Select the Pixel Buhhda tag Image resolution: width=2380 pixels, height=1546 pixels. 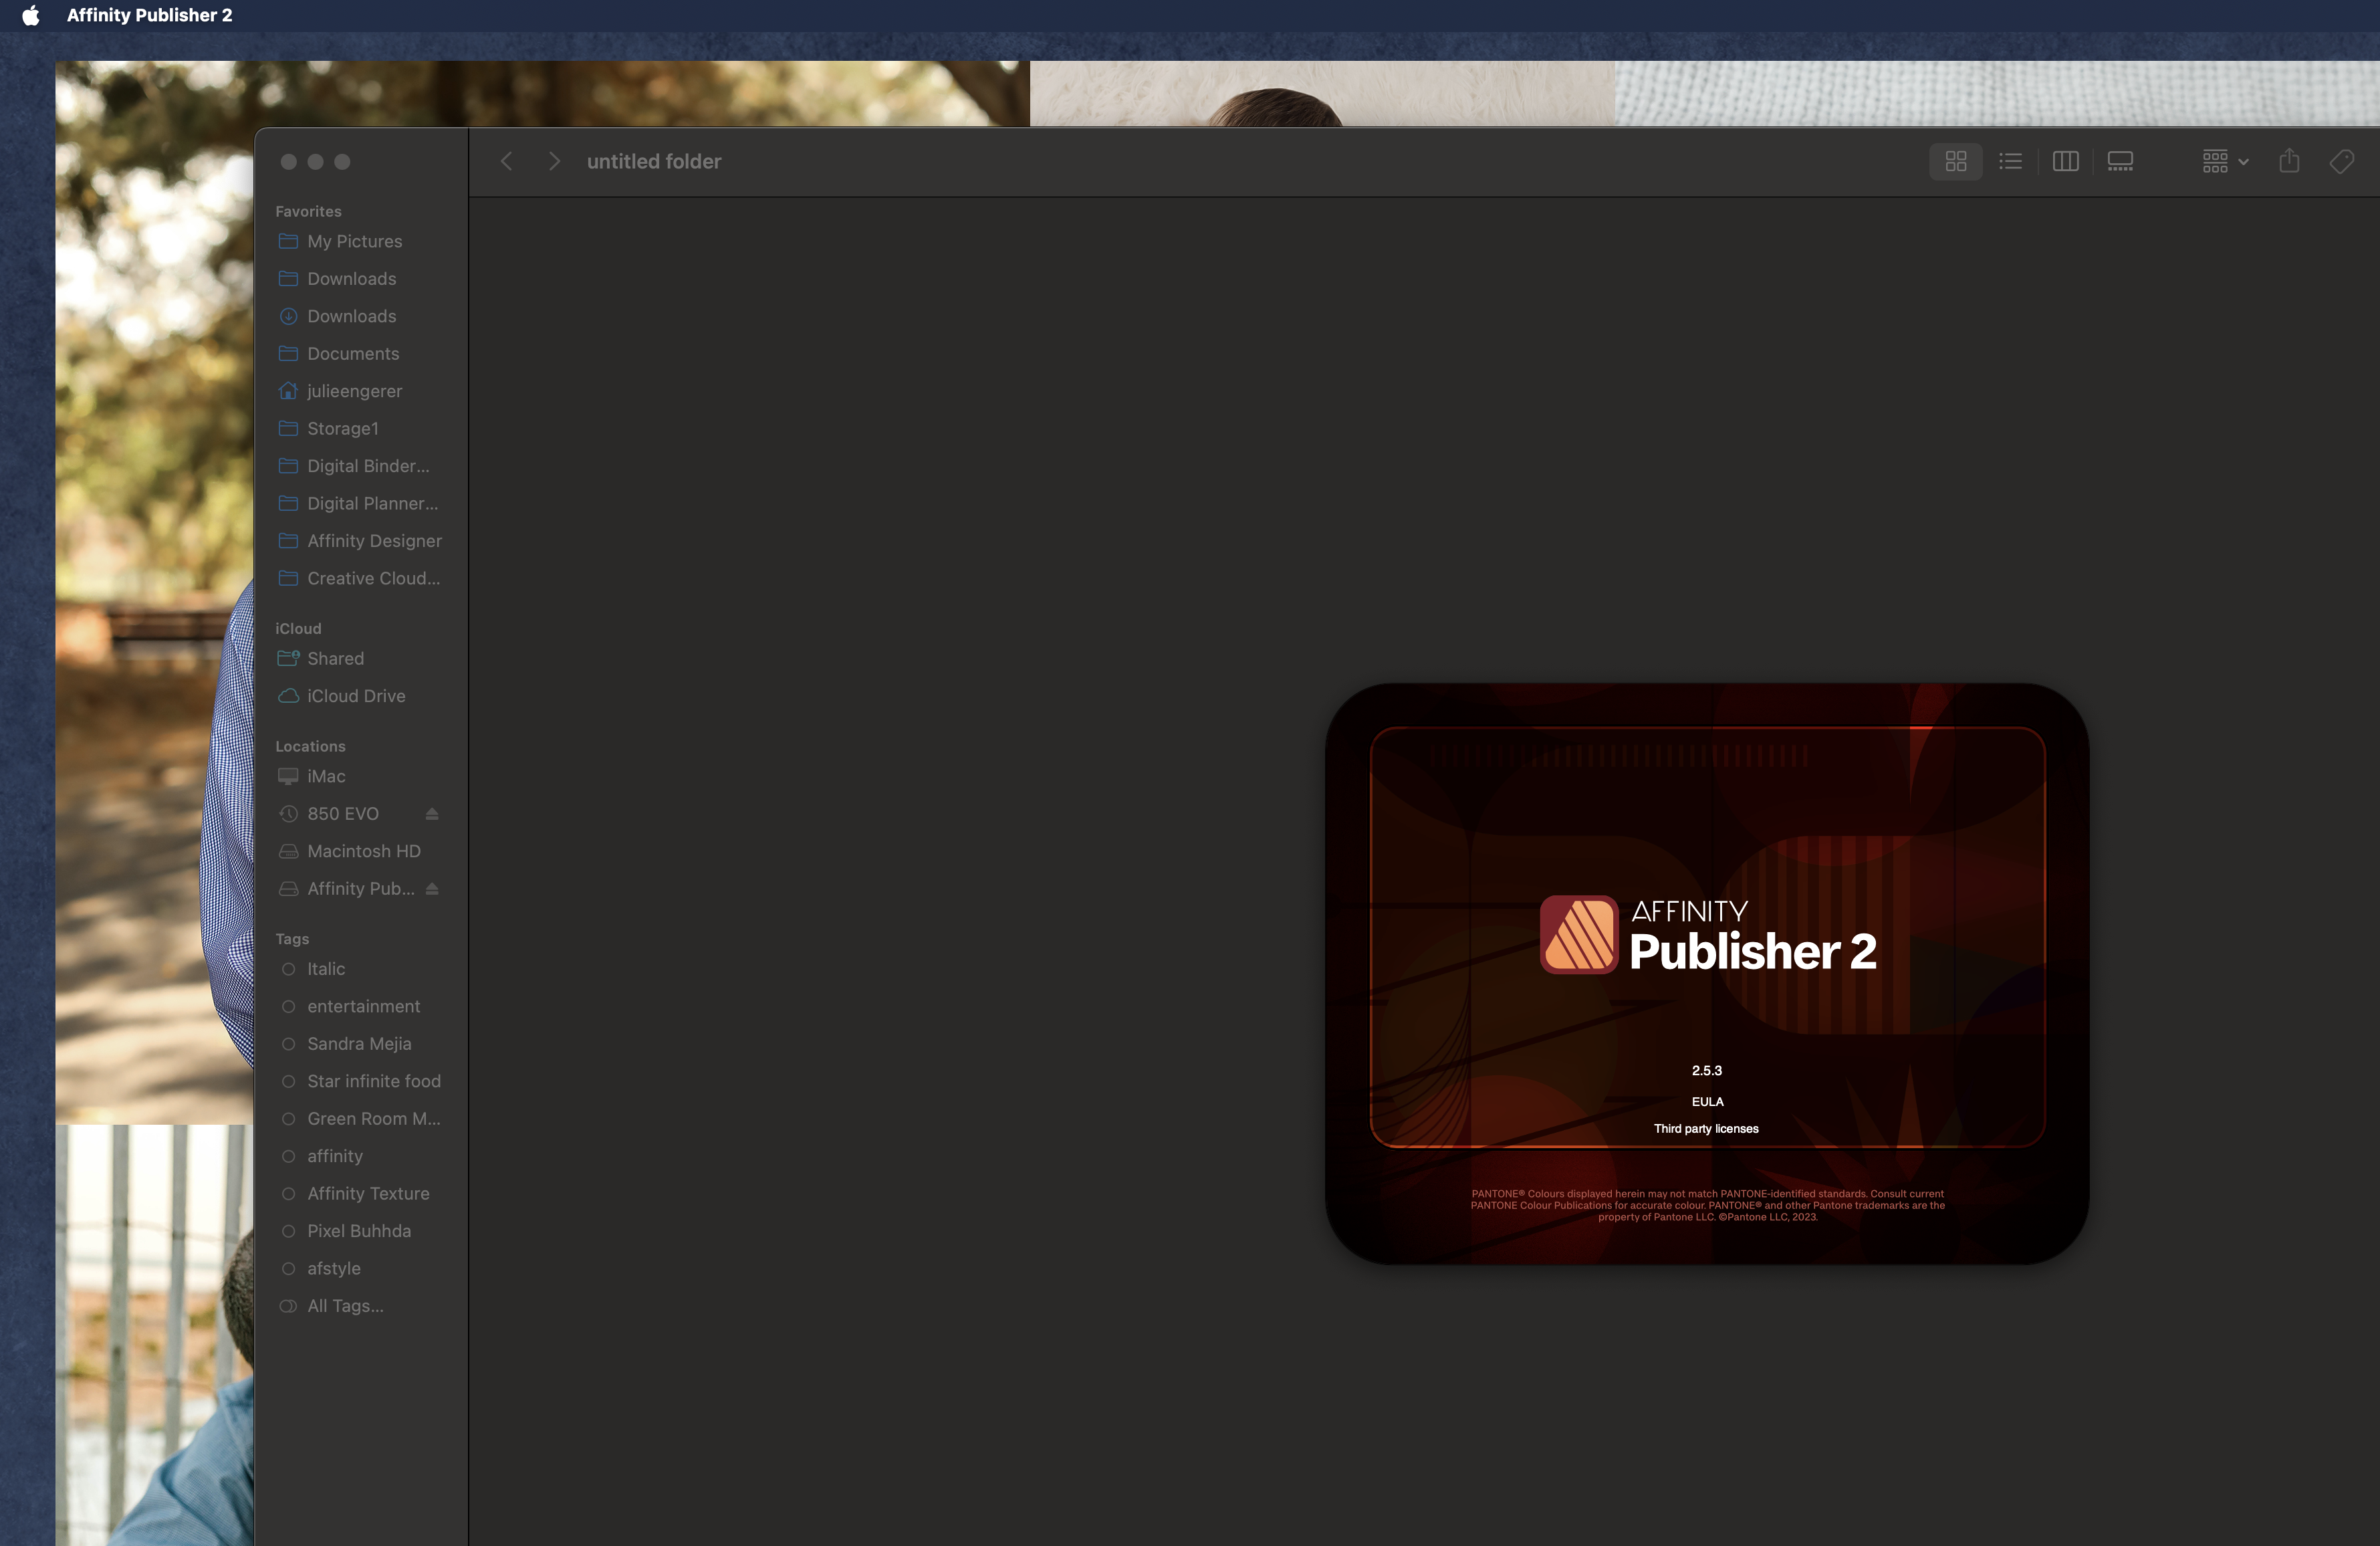361,1231
